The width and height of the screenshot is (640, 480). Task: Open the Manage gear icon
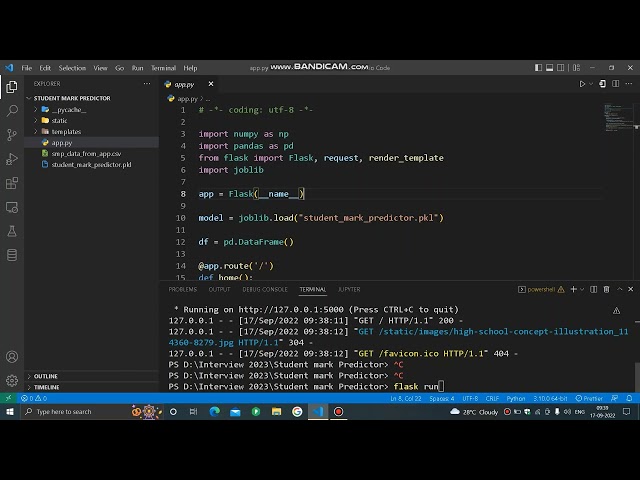click(x=12, y=380)
